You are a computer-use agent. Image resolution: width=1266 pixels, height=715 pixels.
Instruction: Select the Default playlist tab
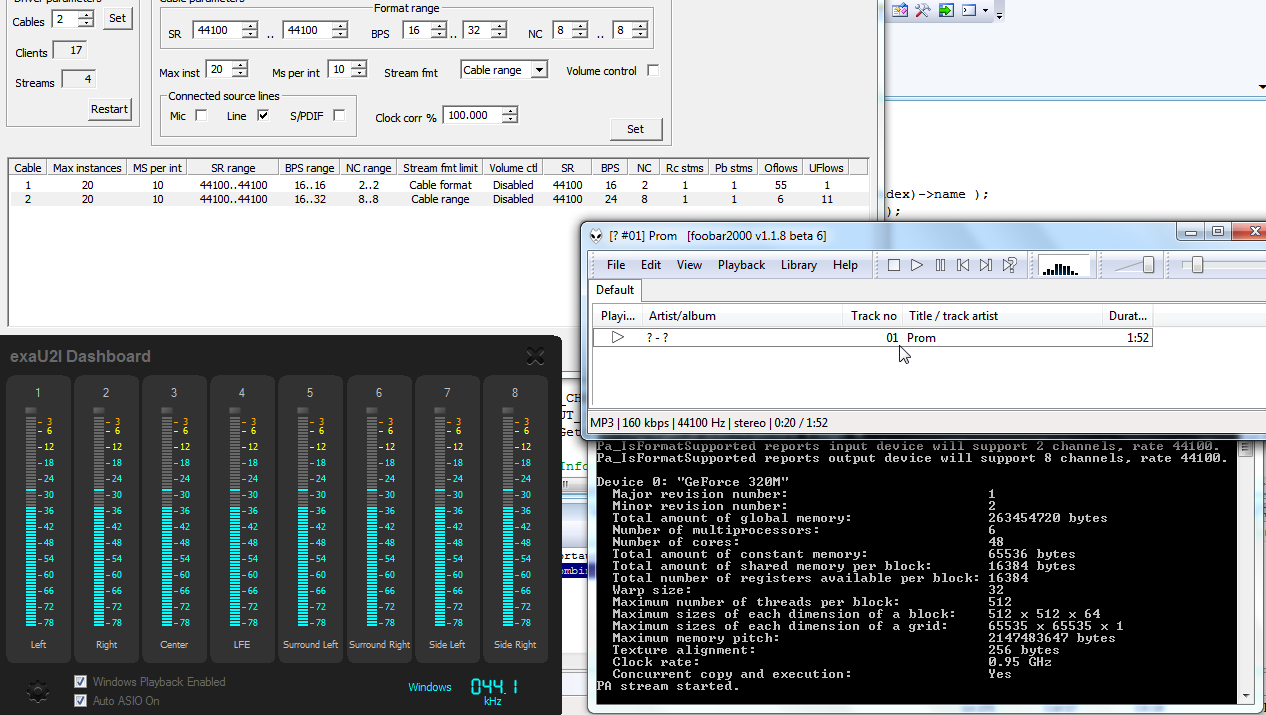pos(615,290)
